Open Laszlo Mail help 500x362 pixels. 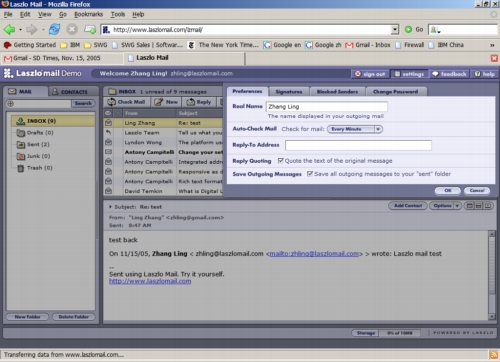tap(484, 74)
